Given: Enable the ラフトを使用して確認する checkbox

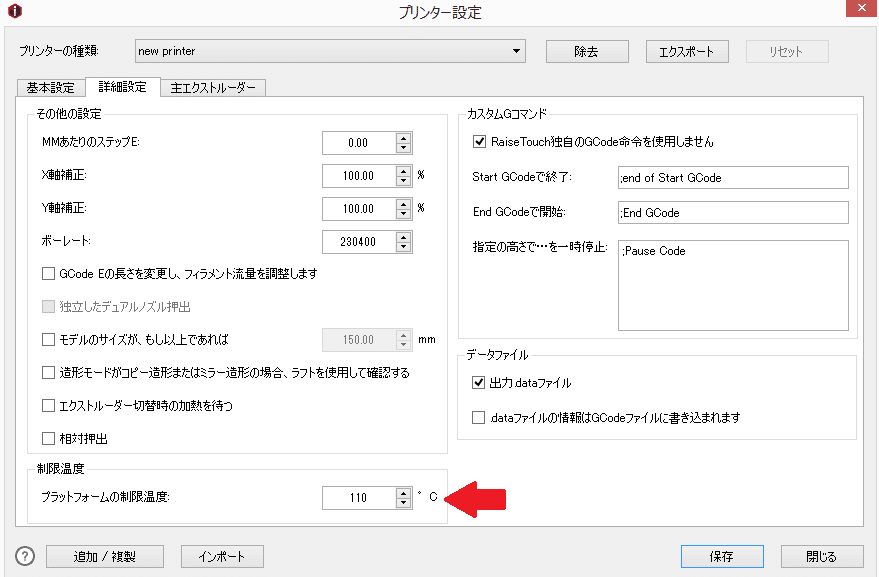Looking at the screenshot, I should click(49, 373).
